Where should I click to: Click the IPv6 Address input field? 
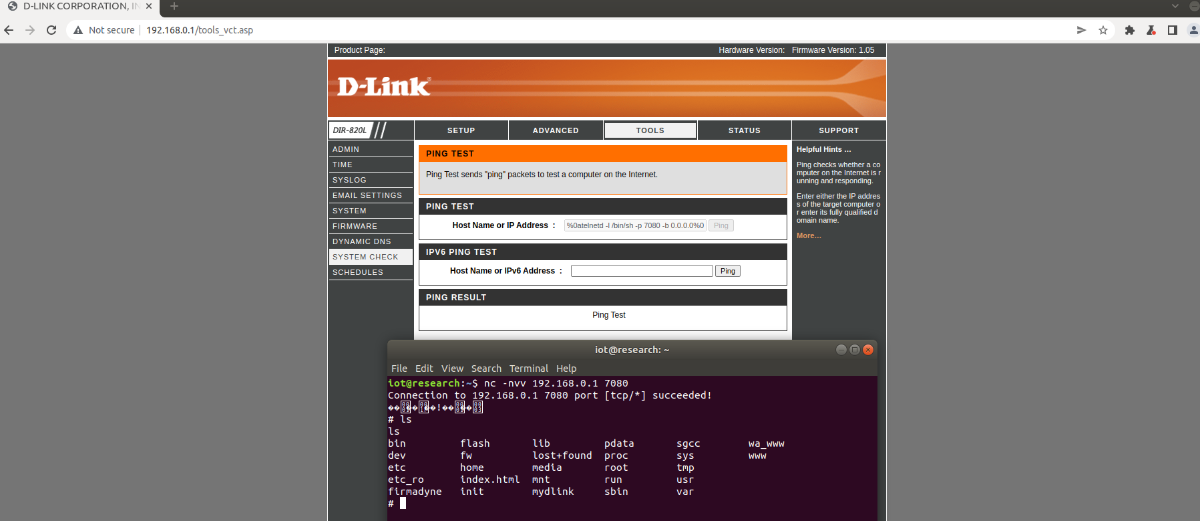642,271
